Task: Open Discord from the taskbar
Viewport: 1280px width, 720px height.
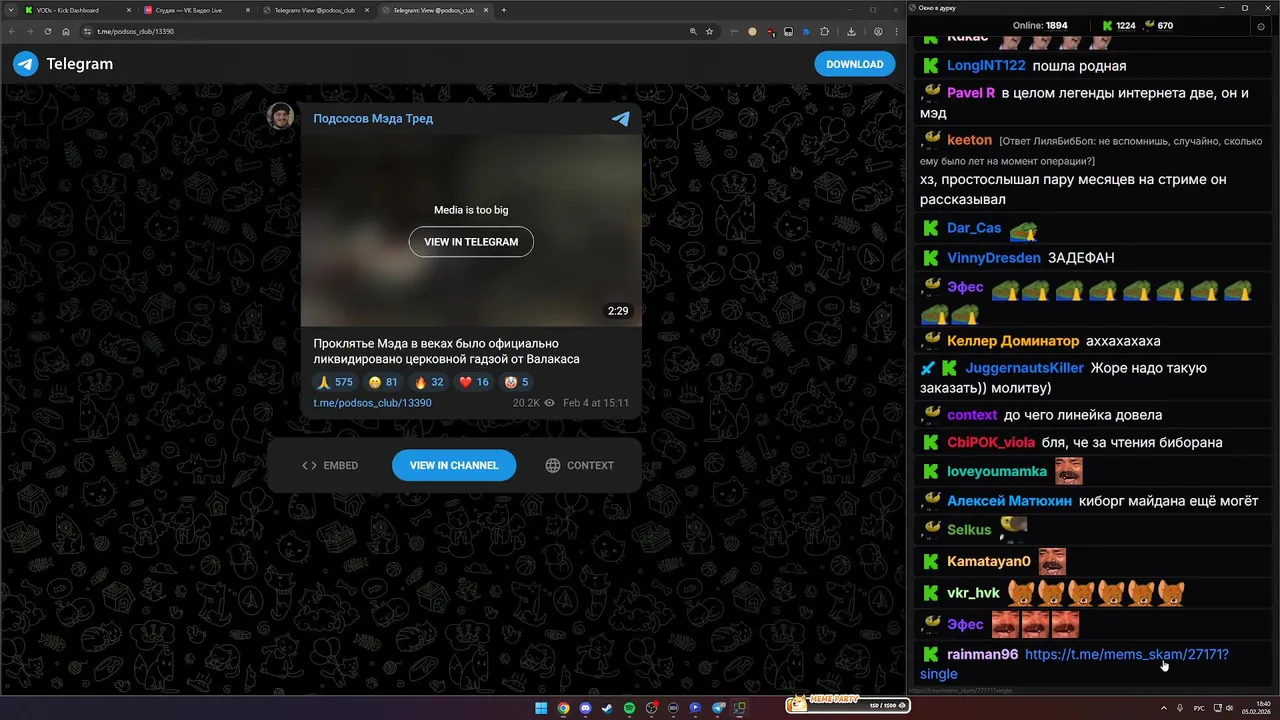Action: (585, 708)
